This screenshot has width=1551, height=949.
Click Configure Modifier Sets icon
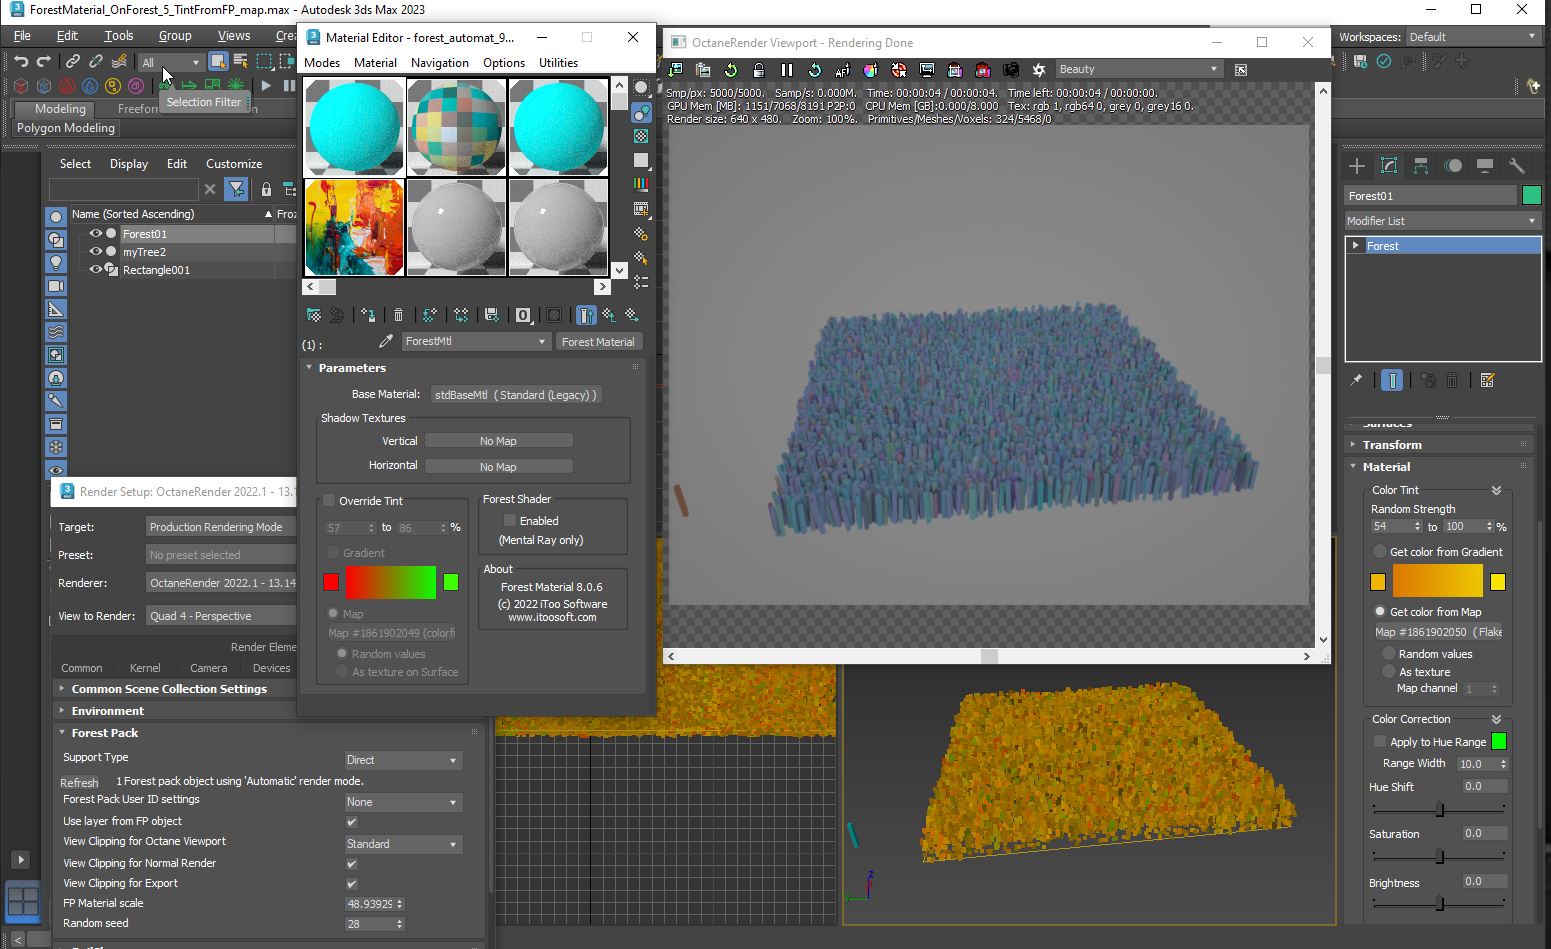[x=1488, y=380]
